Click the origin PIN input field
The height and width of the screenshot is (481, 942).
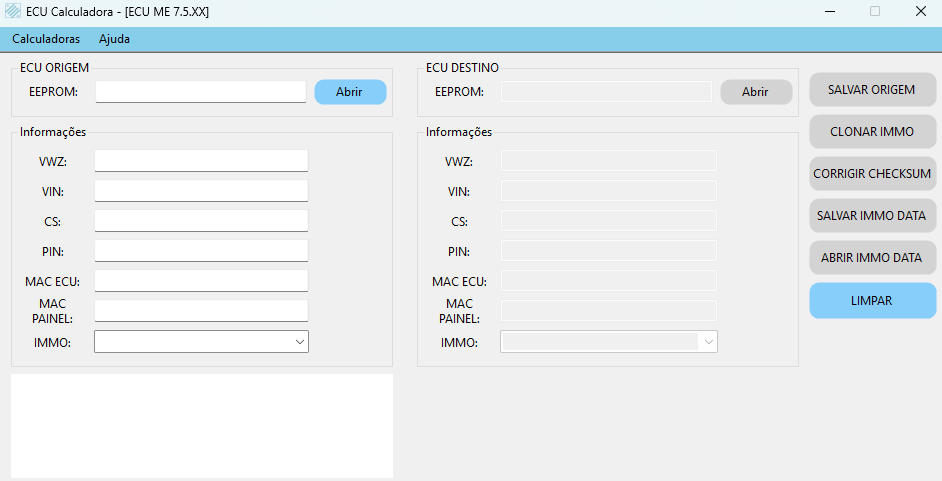[x=201, y=251]
